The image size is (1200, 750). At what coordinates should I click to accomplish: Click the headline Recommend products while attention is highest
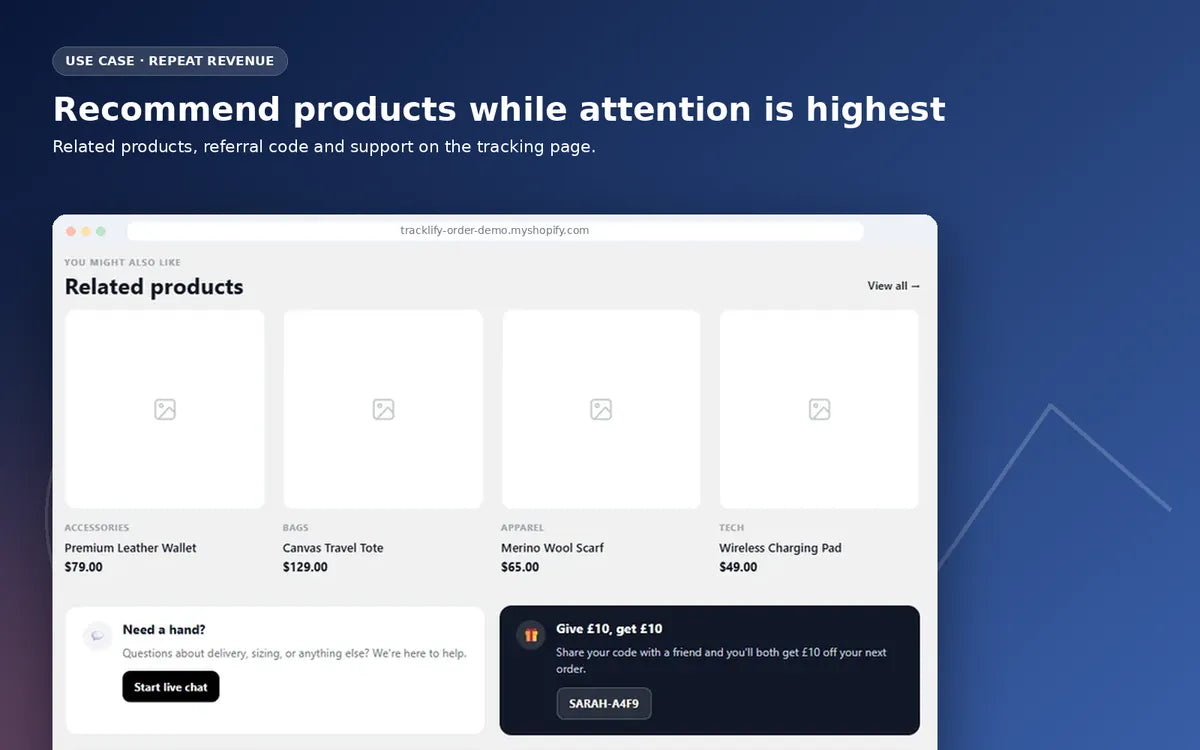coord(499,109)
